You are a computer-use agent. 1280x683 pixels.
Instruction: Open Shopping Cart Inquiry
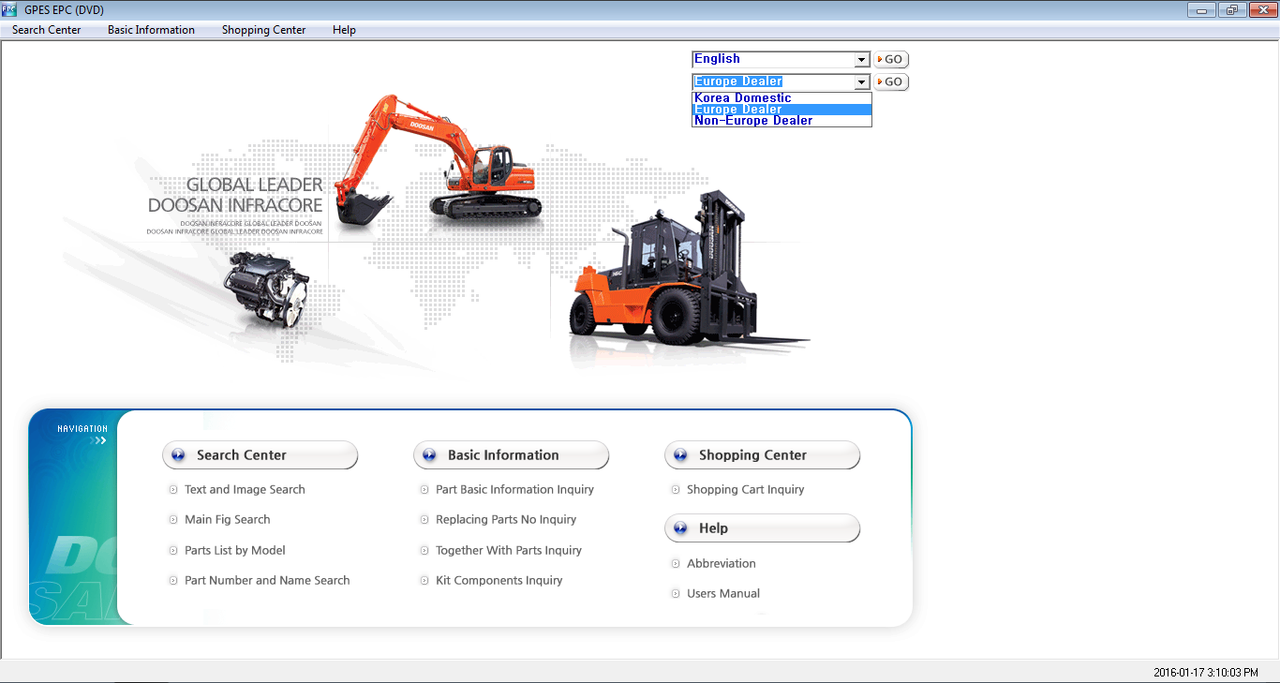pos(746,490)
